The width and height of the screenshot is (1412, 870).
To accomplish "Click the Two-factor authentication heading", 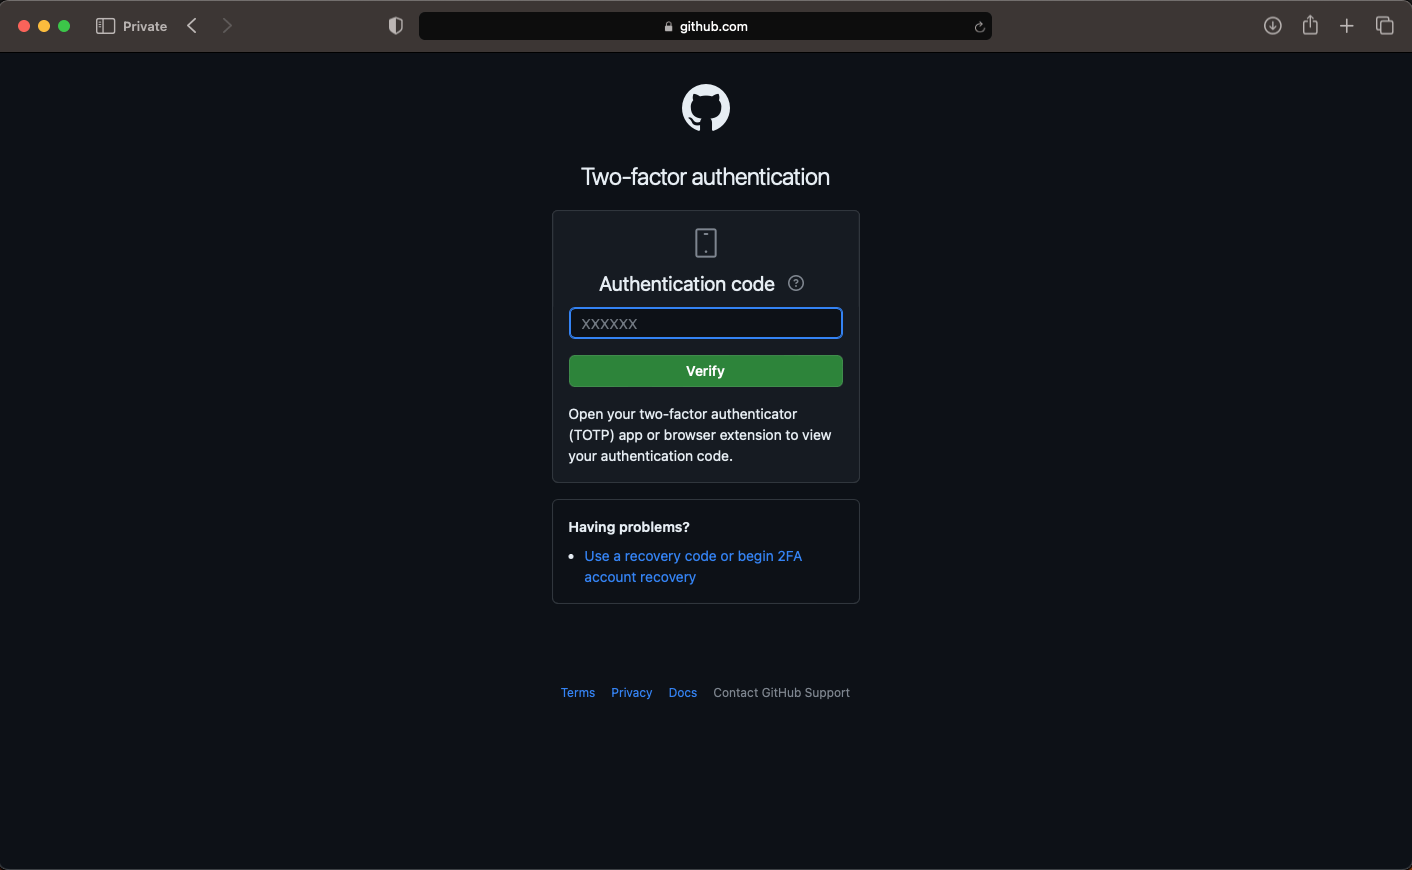I will click(706, 177).
